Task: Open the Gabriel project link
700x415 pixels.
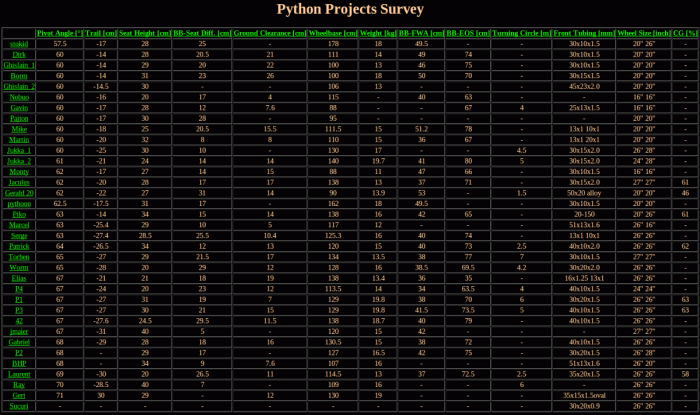Action: [19, 342]
